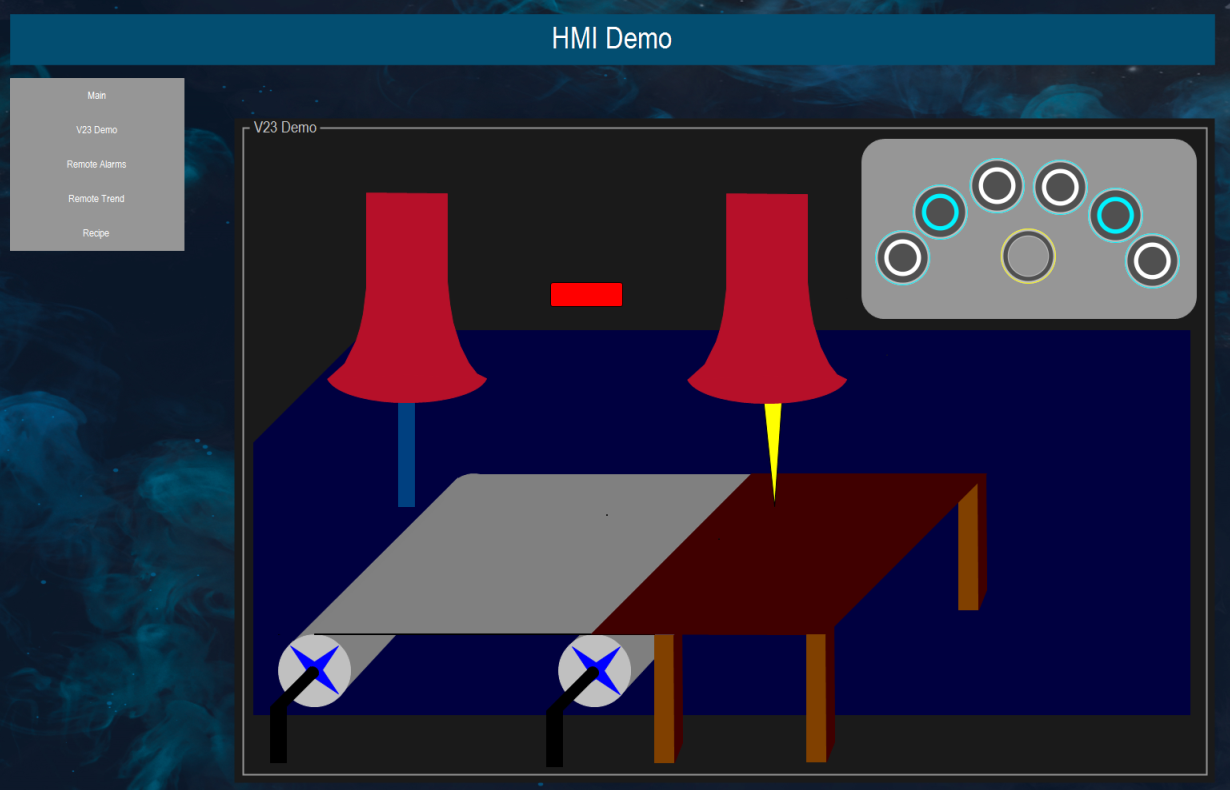Viewport: 1230px width, 790px height.
Task: Click the bottom-right white lamp on the control panel
Action: (x=1152, y=262)
